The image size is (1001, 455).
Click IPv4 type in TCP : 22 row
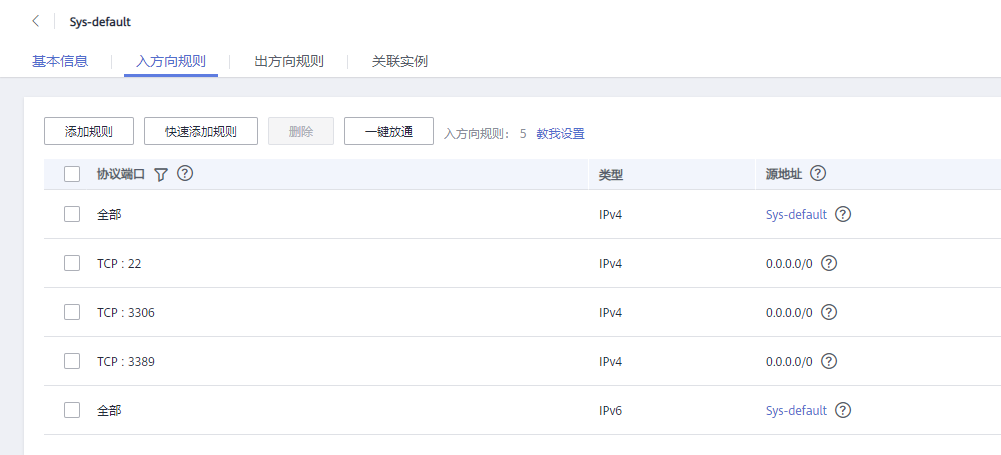click(610, 264)
